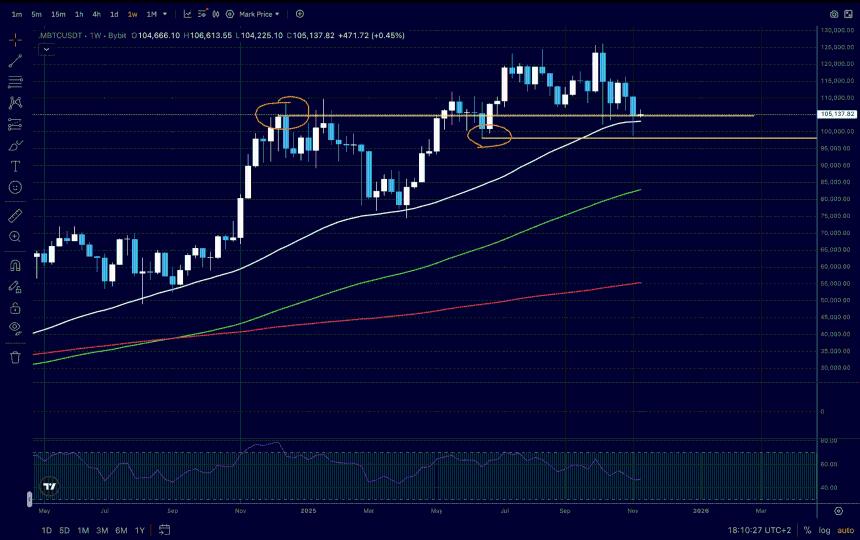
Task: Select the trend line drawing tool
Action: 15,61
